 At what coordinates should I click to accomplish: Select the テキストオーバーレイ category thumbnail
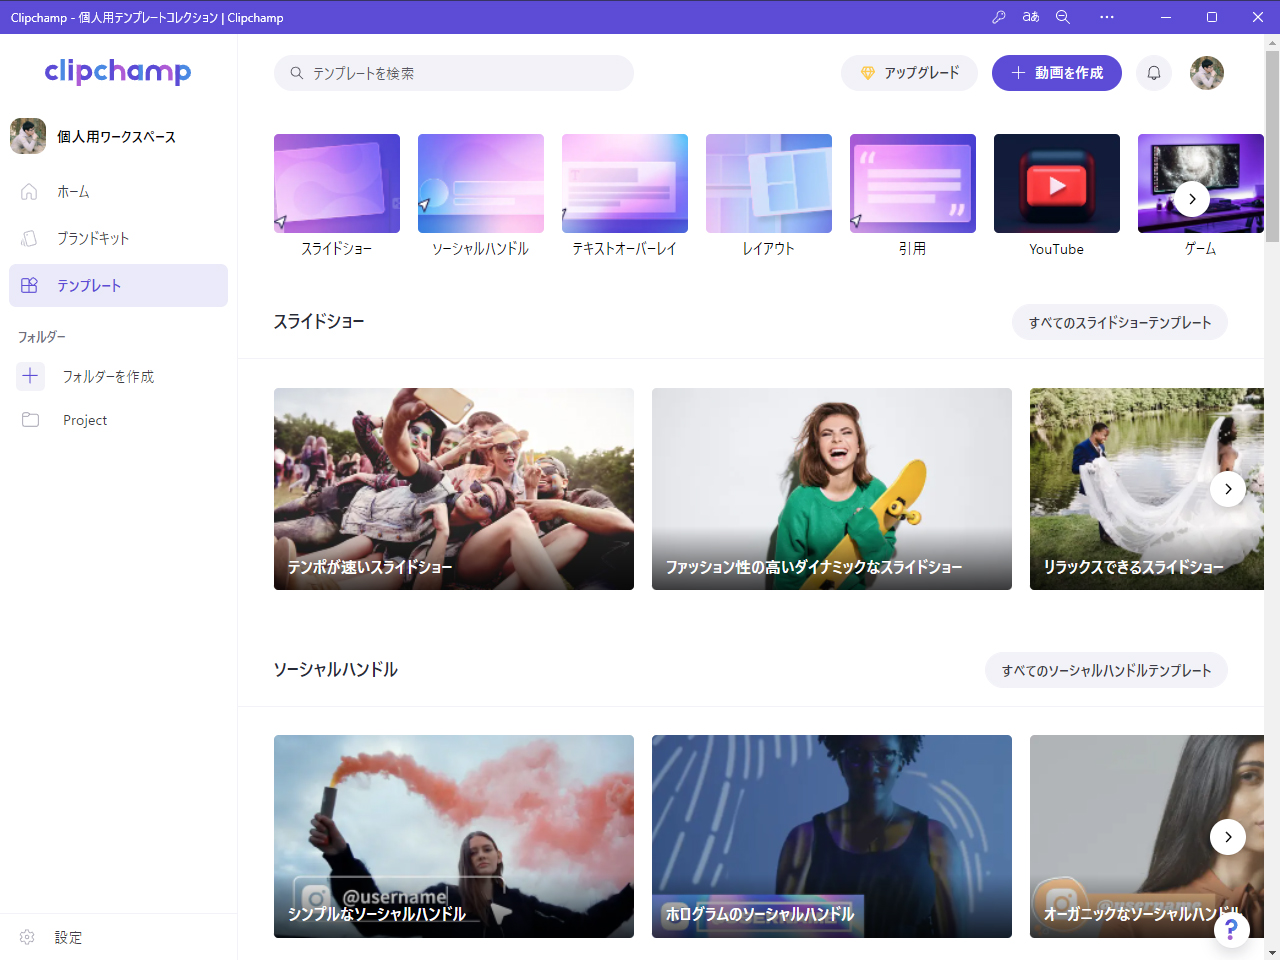(625, 183)
